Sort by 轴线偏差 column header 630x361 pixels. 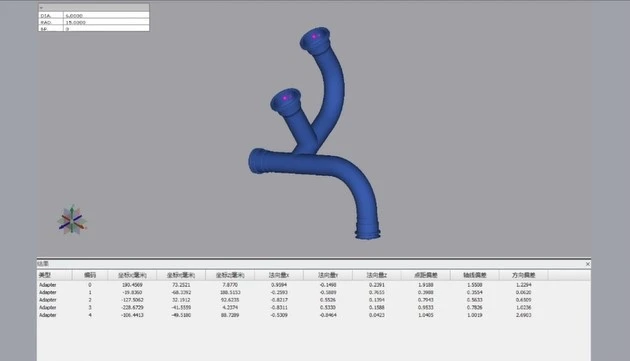click(x=475, y=275)
